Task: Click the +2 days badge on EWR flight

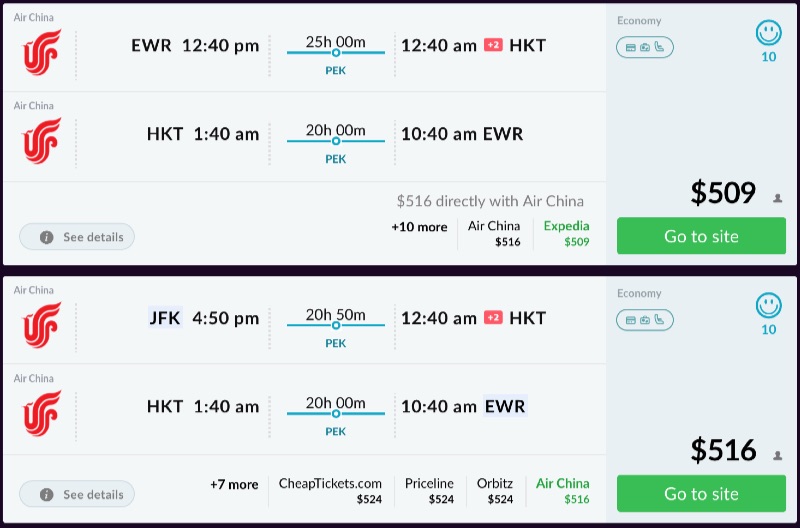Action: pos(493,45)
